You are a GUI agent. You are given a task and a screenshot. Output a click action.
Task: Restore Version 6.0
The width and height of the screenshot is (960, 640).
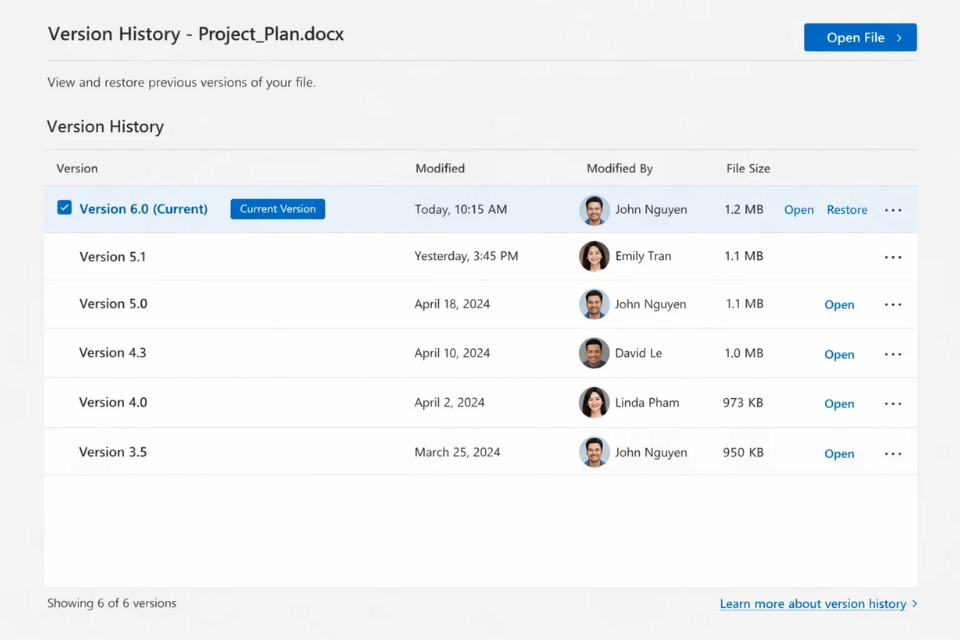(x=846, y=209)
